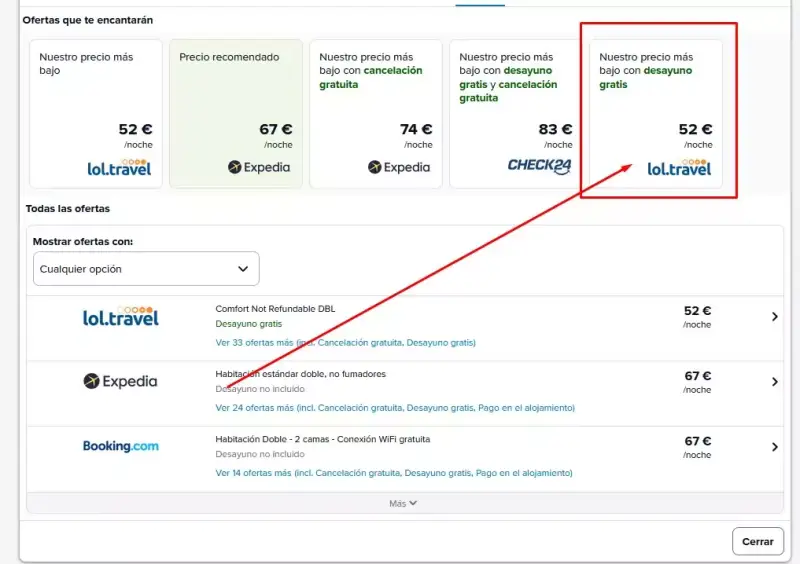Click the lol.travel logo in offers list
The height and width of the screenshot is (564, 800).
coord(121,316)
